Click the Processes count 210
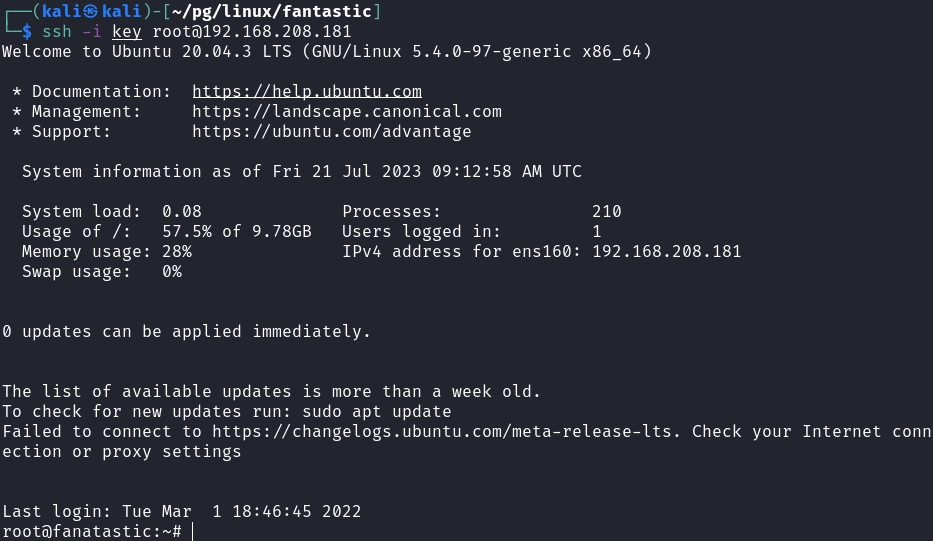The width and height of the screenshot is (933, 541). tap(606, 211)
